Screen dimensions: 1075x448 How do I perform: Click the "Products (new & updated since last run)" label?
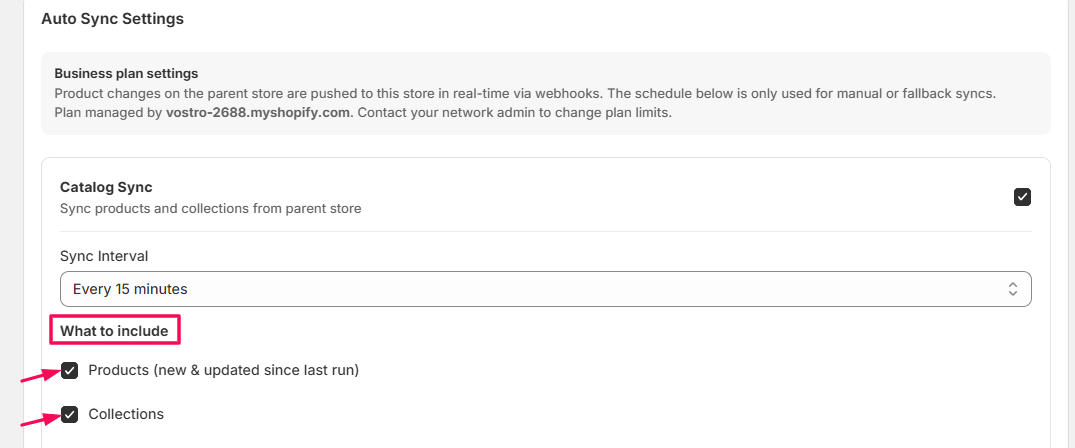223,370
